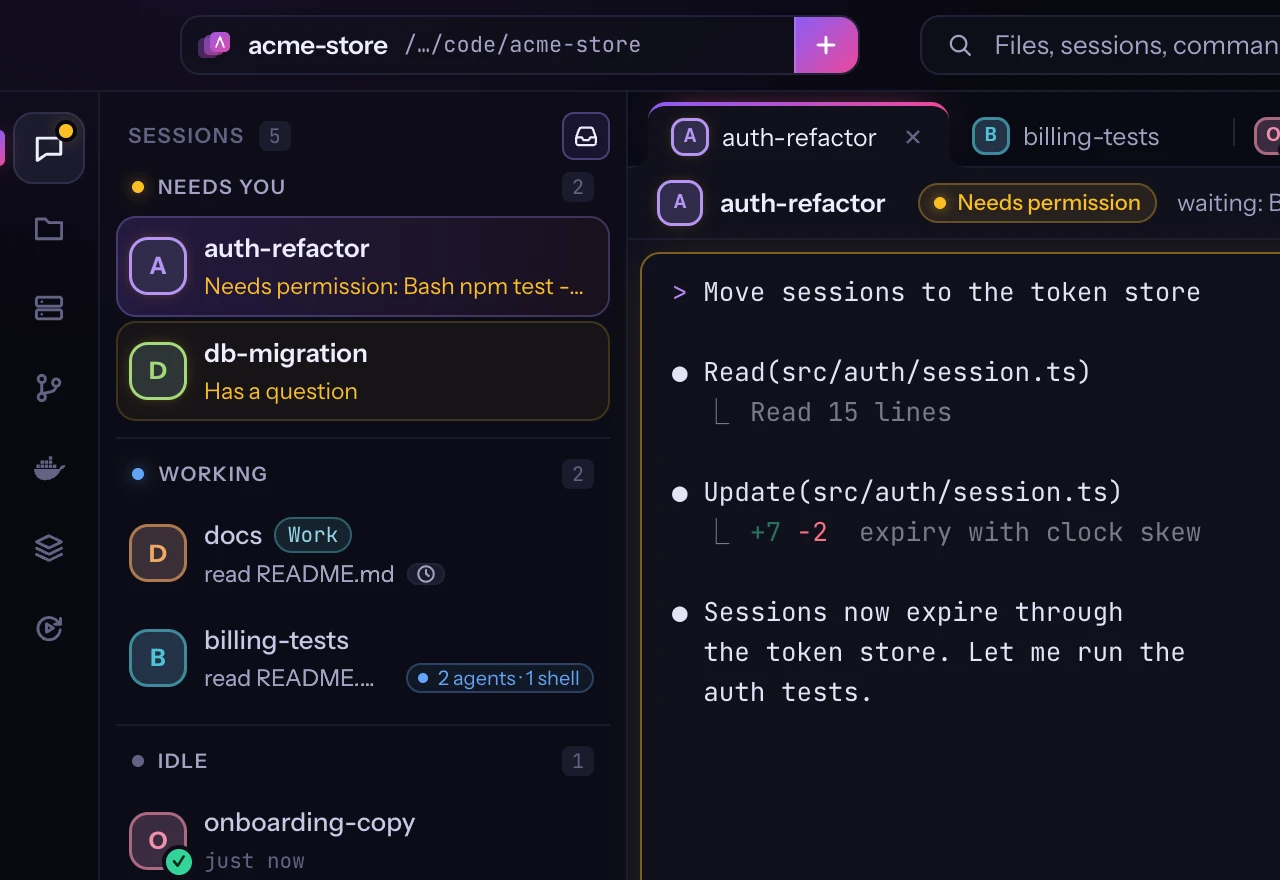
Task: Open the inbox icon beside the Sessions header
Action: click(x=586, y=136)
